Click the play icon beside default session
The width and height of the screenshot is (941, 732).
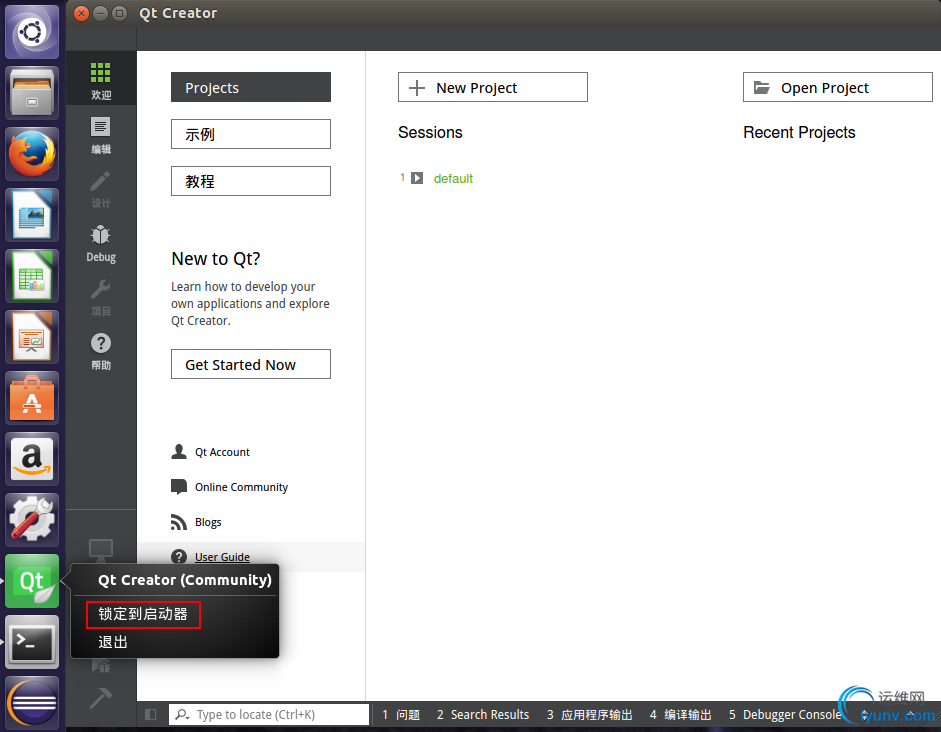point(416,178)
